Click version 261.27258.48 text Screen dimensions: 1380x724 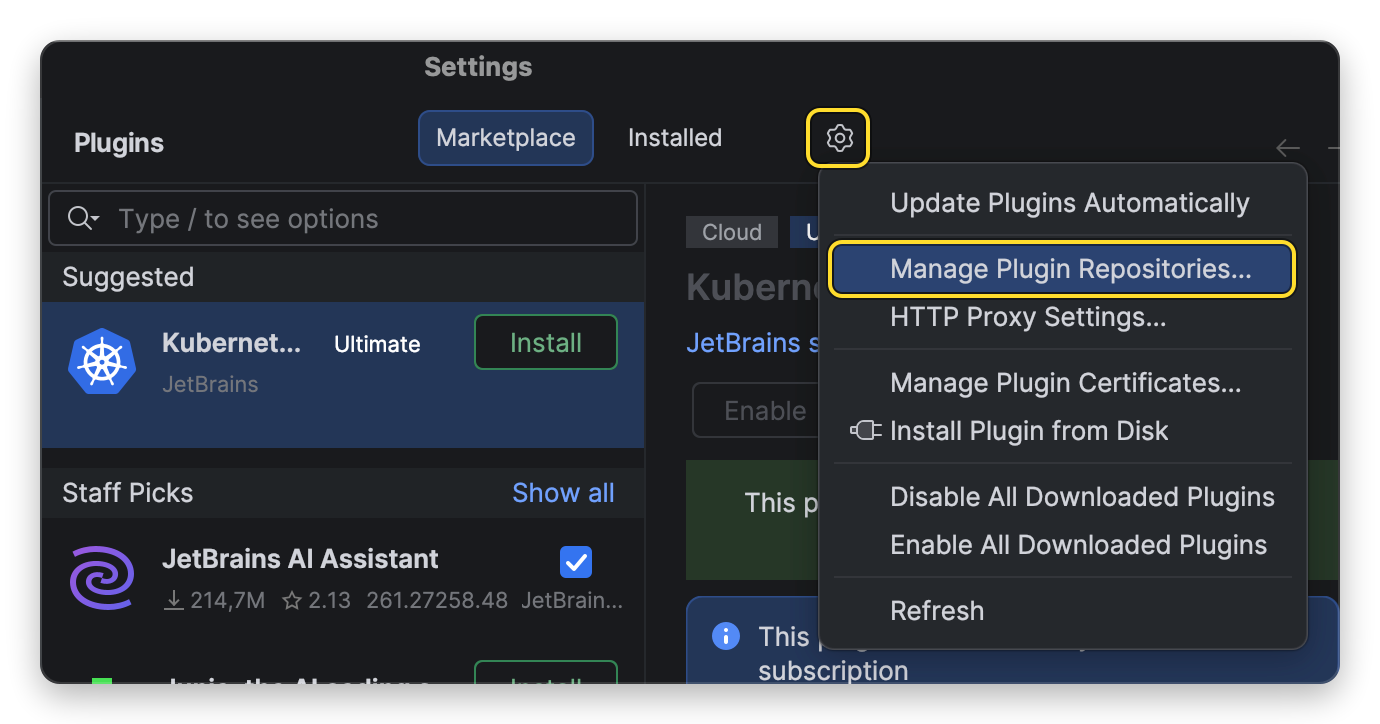(x=437, y=601)
